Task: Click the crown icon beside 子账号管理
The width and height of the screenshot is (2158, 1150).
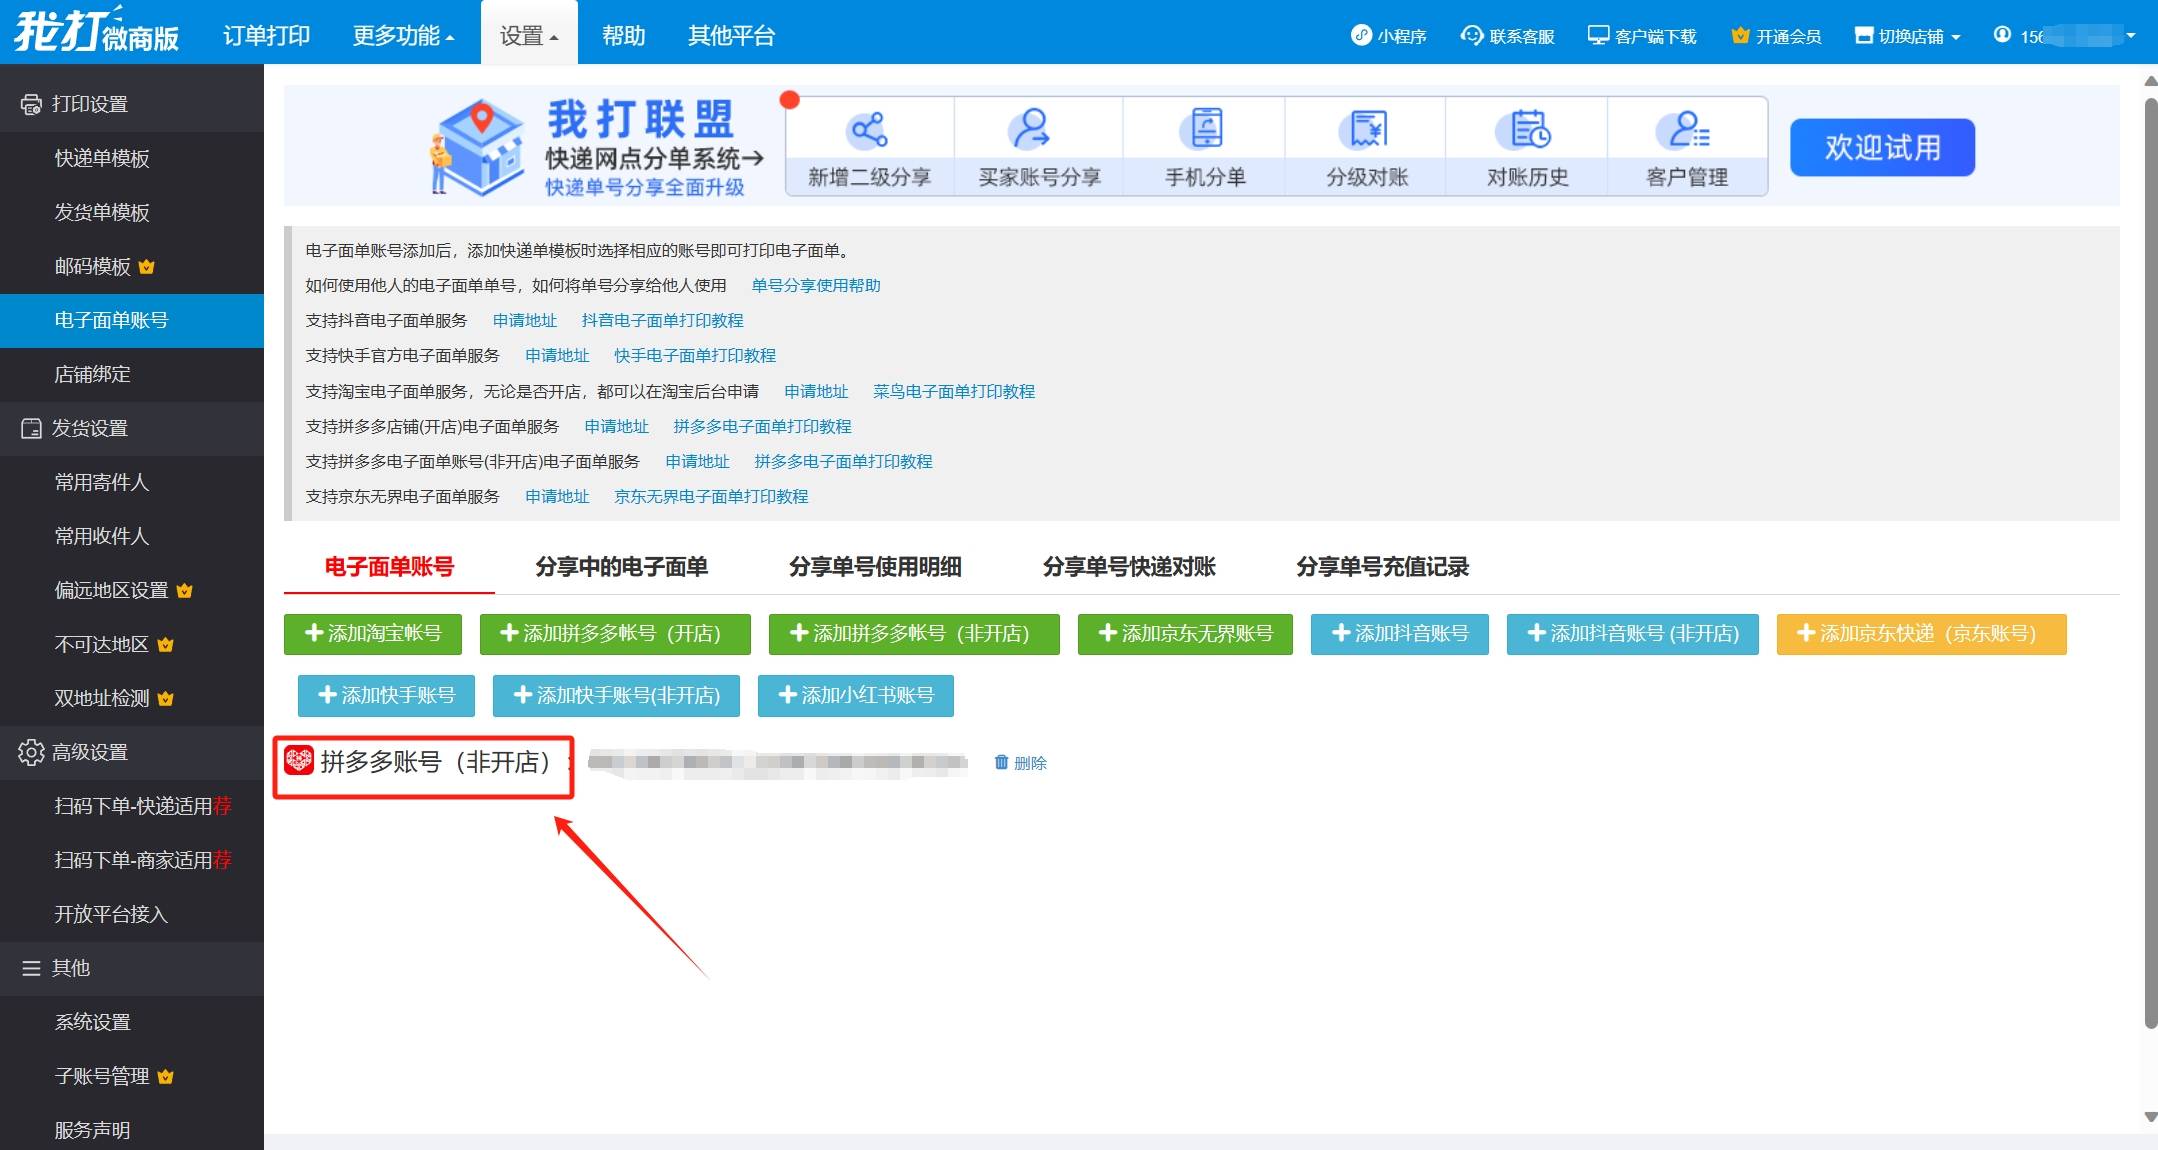Action: (x=165, y=1076)
